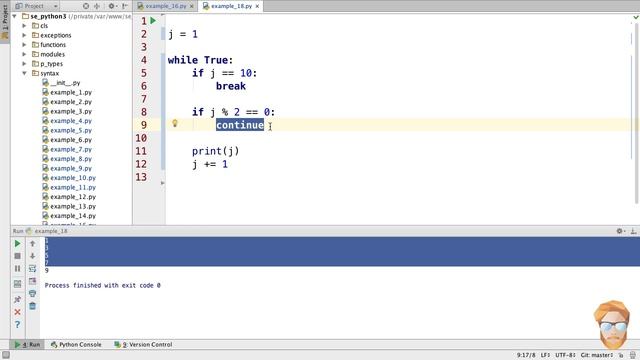The image size is (640, 360).
Task: Click the editor vertical scrollbar
Action: click(x=636, y=114)
